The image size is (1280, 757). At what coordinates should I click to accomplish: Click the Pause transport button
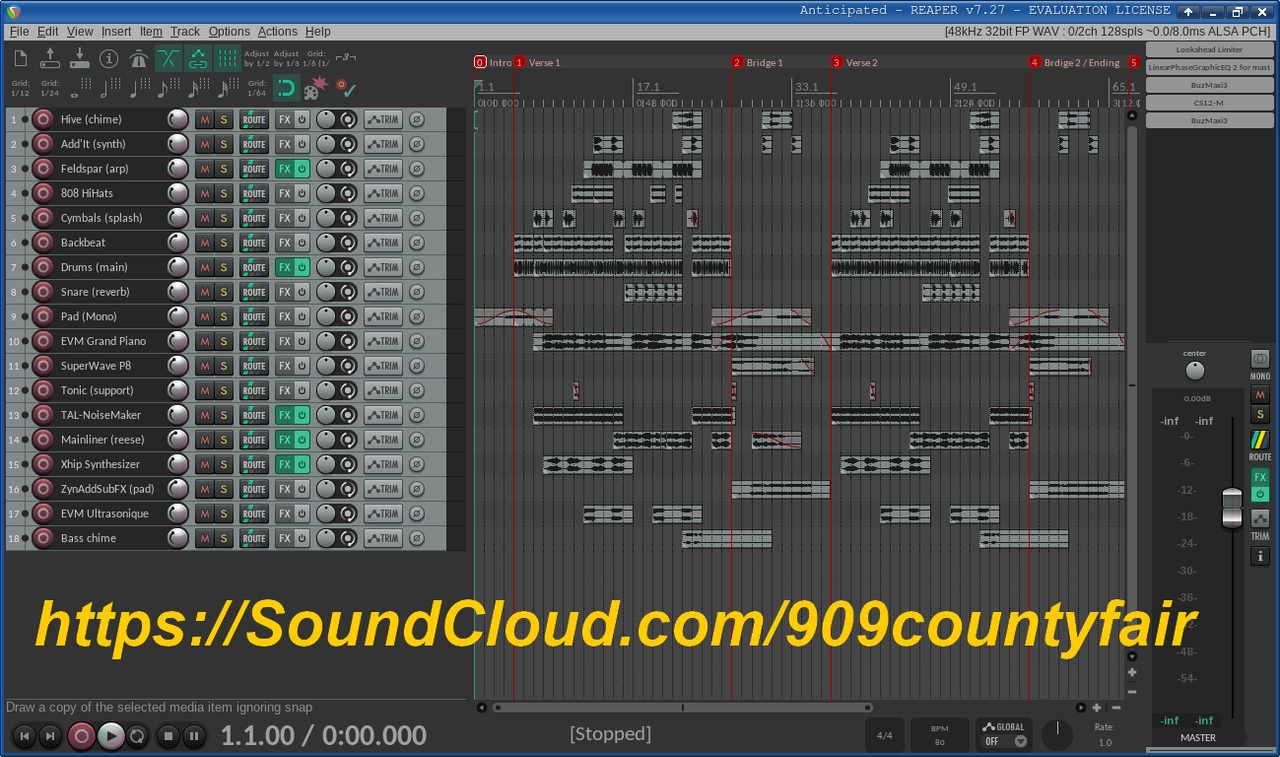(x=195, y=737)
